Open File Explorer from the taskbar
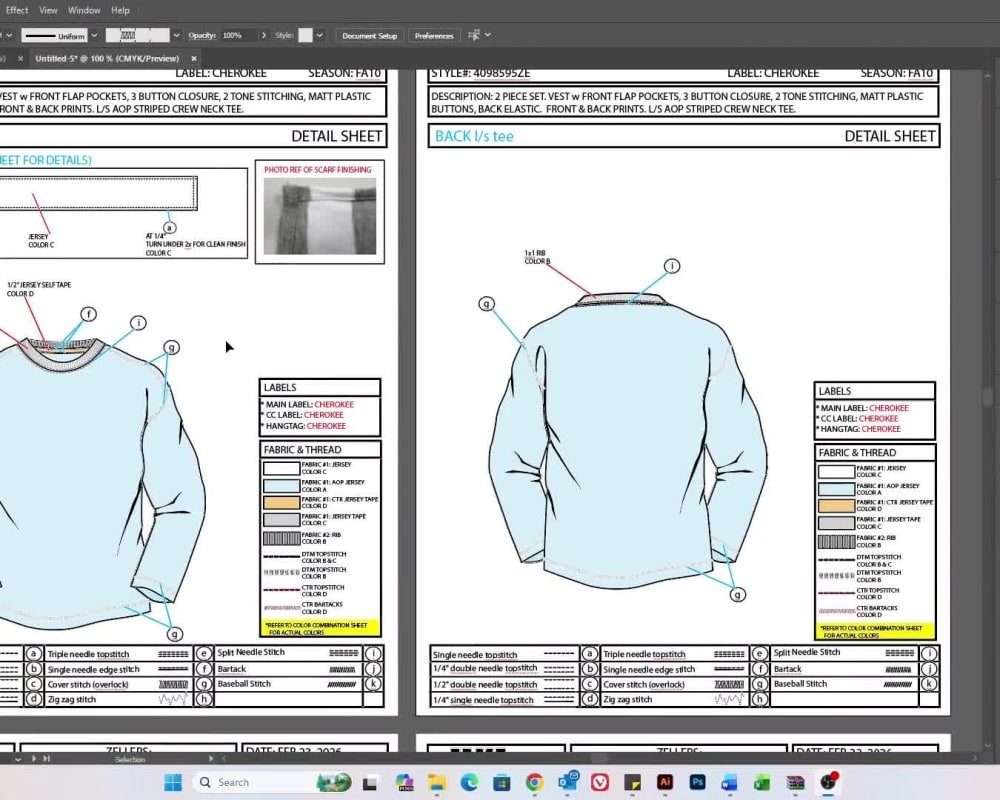The width and height of the screenshot is (1000, 800). (x=437, y=782)
